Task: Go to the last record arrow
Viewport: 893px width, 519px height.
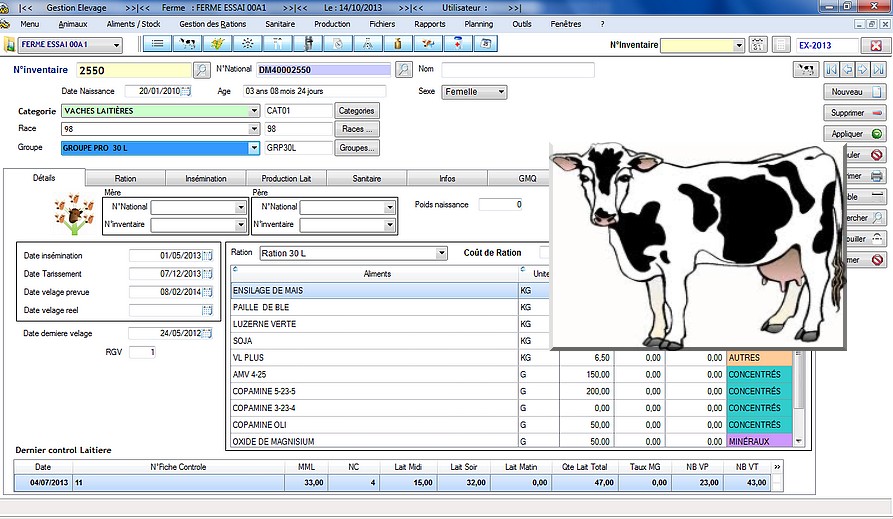Action: (878, 70)
